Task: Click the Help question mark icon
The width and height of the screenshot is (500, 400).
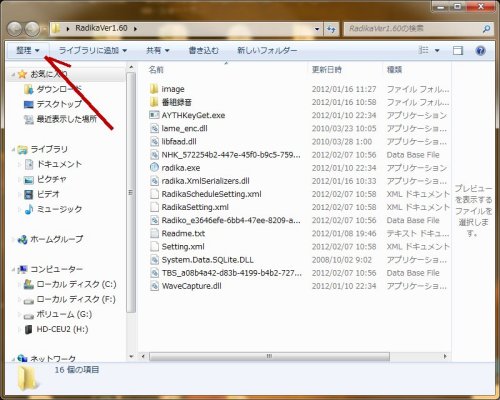Action: click(x=480, y=51)
